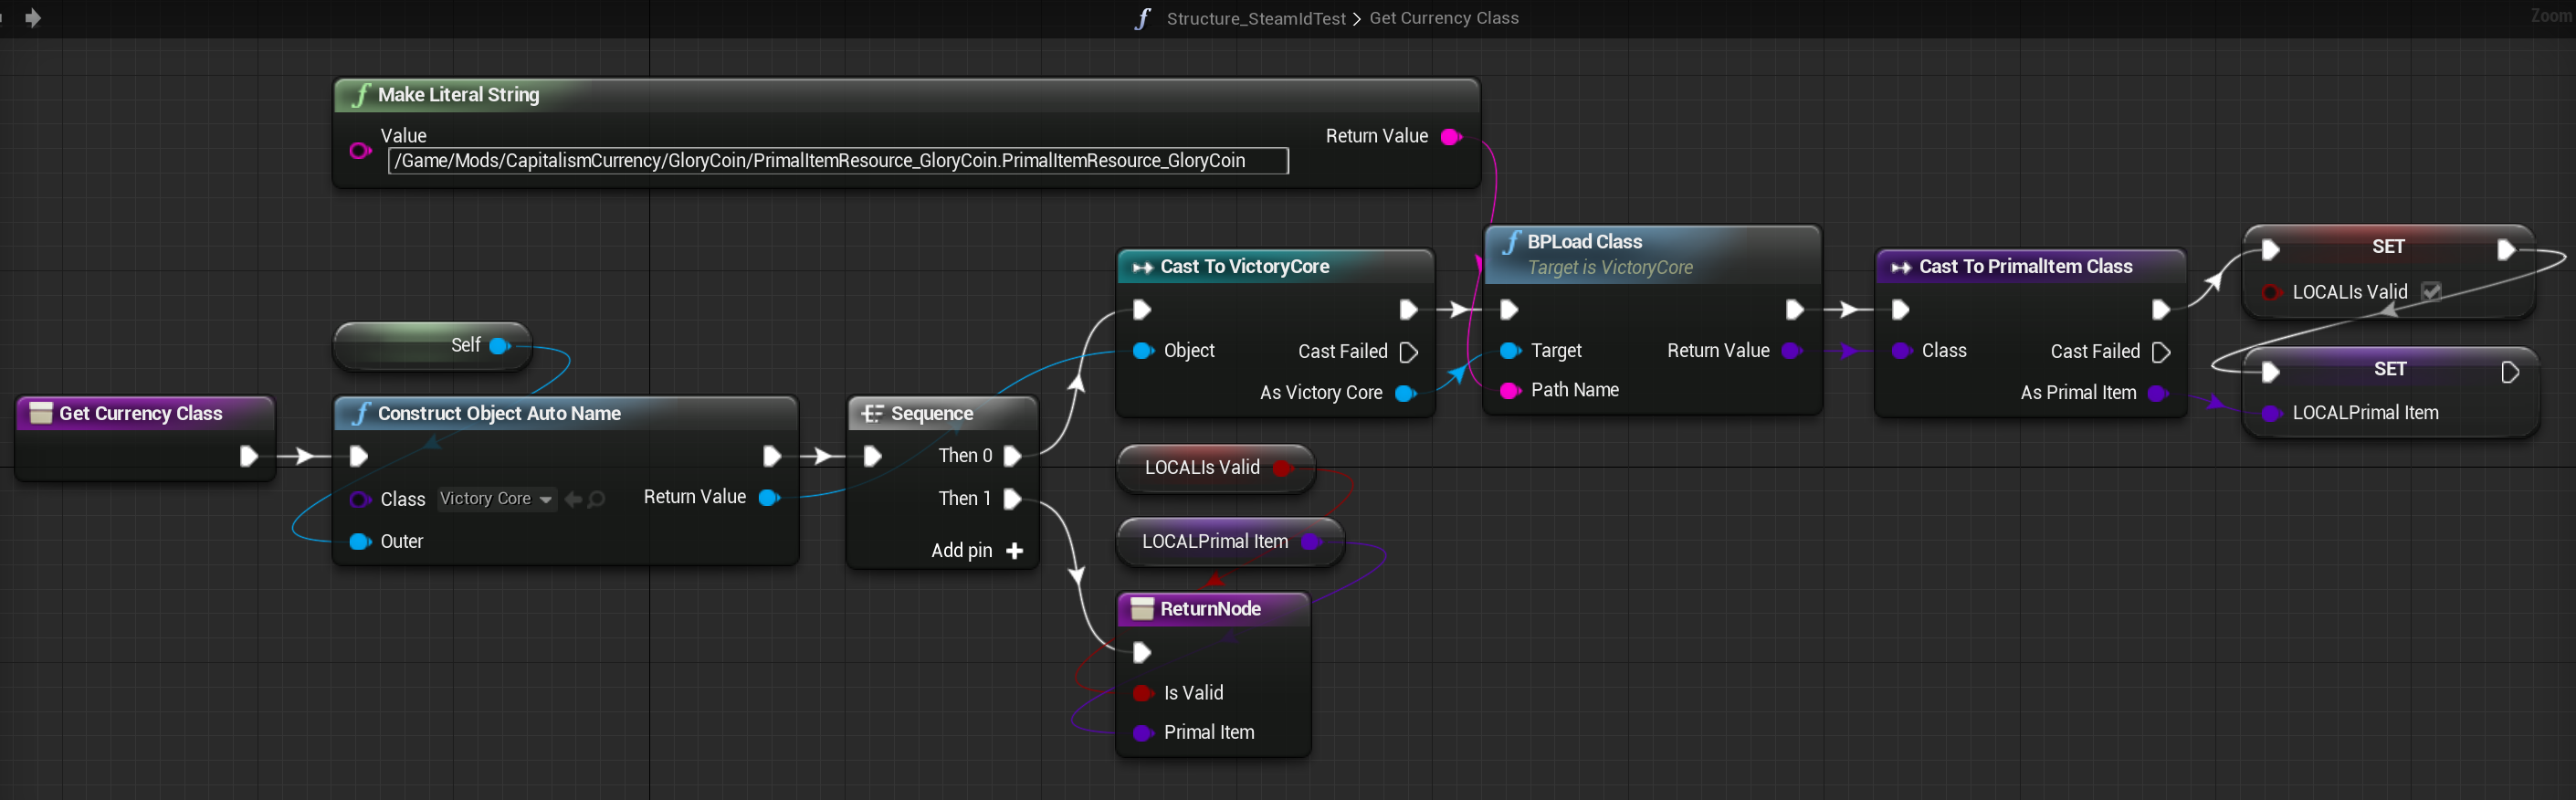Screen dimensions: 2576x800
Task: Select the ReturnNode title
Action: pos(1210,610)
